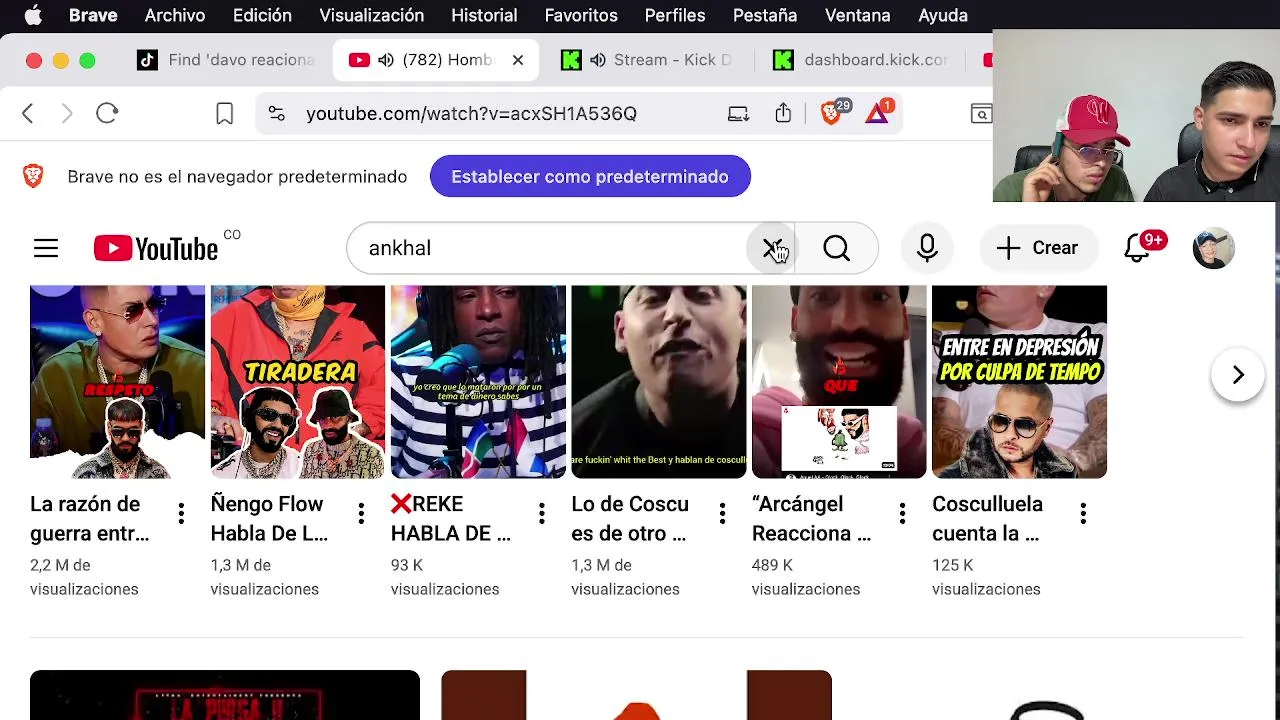Click the Crear button
The height and width of the screenshot is (720, 1280).
click(x=1037, y=248)
